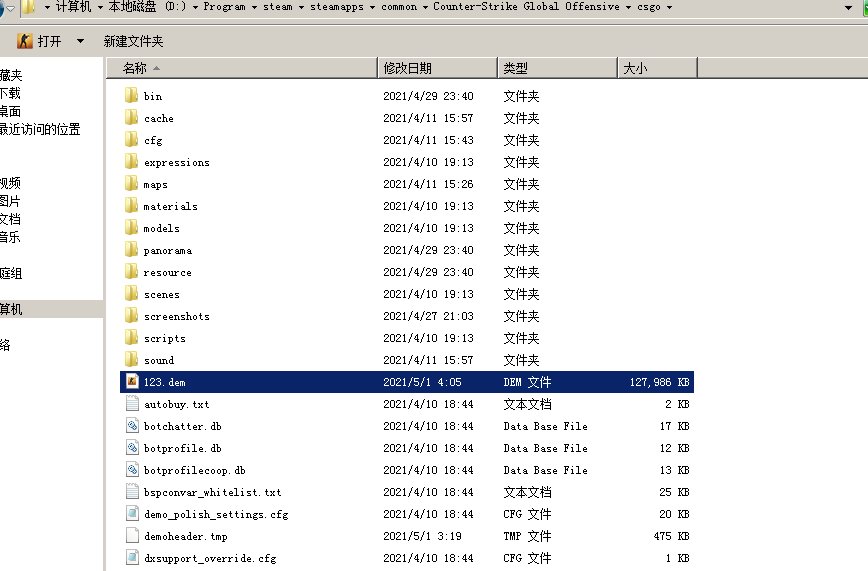Image resolution: width=868 pixels, height=571 pixels.
Task: Click the botprofile.db database icon
Action: (132, 447)
